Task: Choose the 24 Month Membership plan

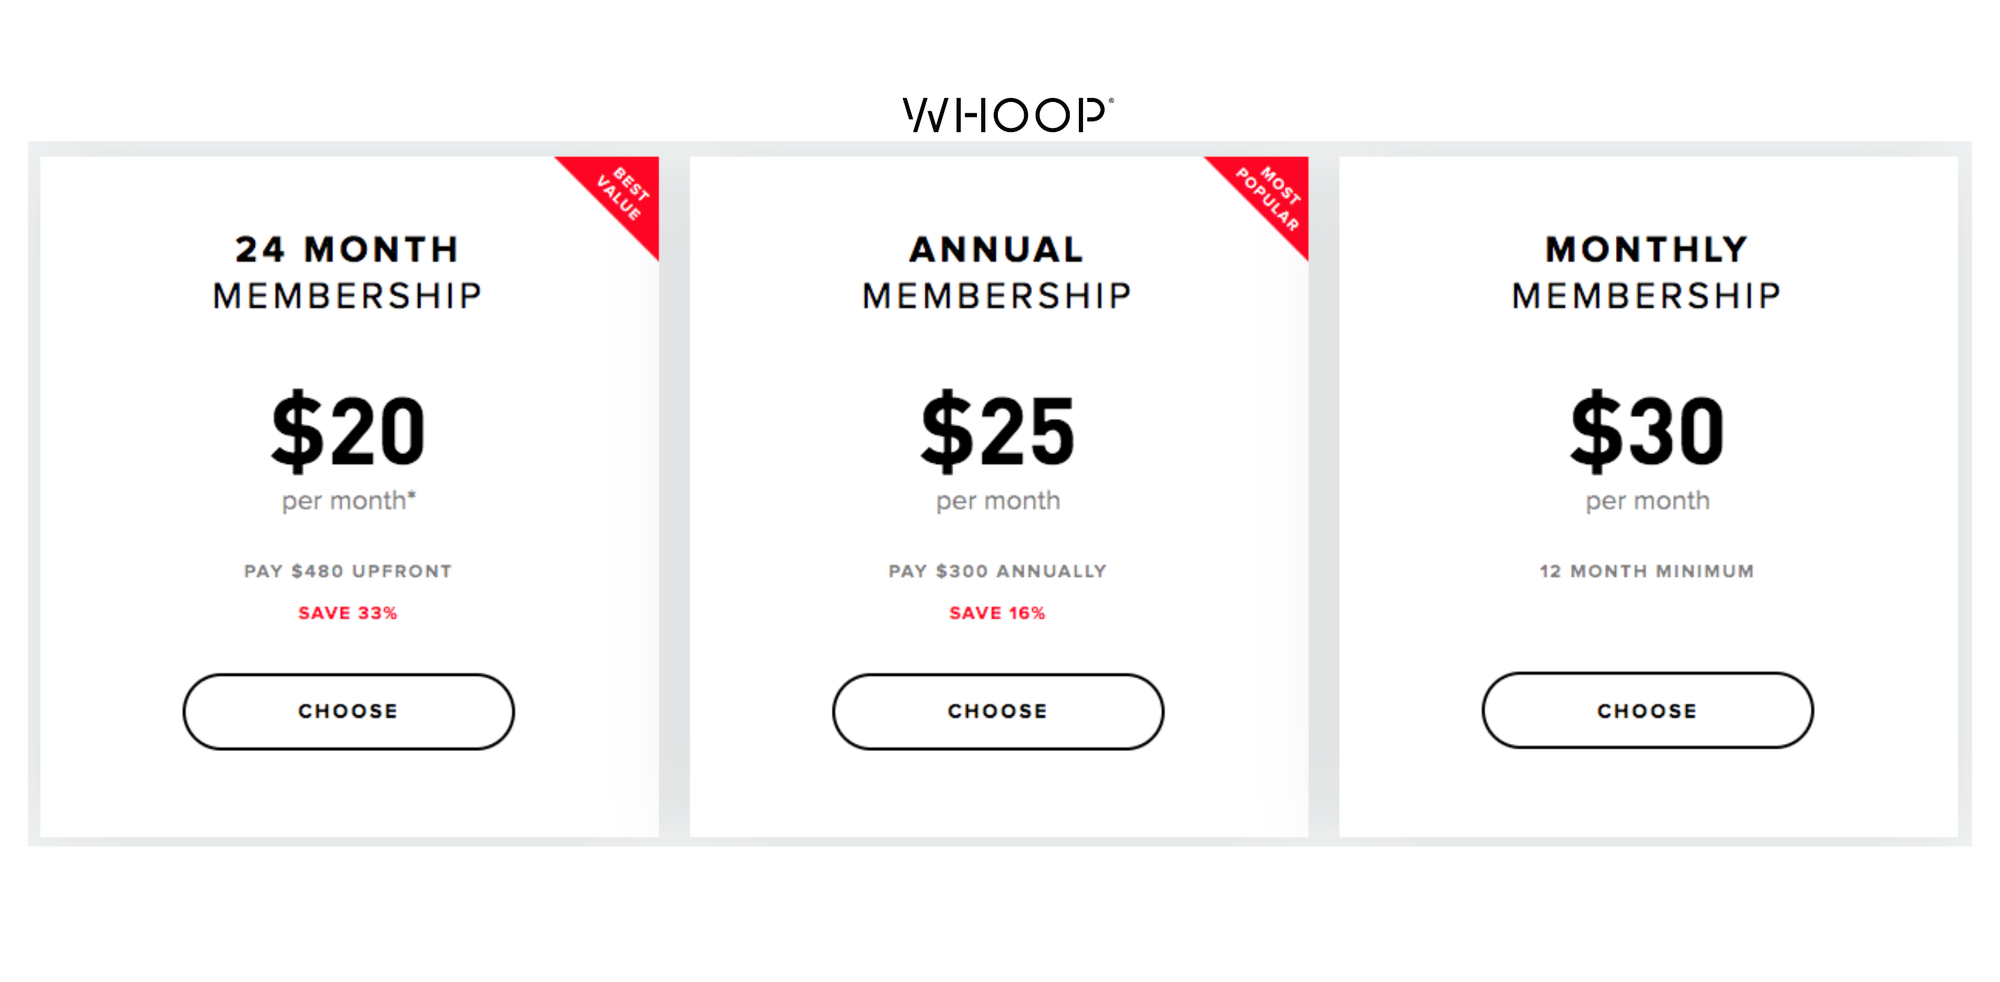Action: [x=348, y=711]
